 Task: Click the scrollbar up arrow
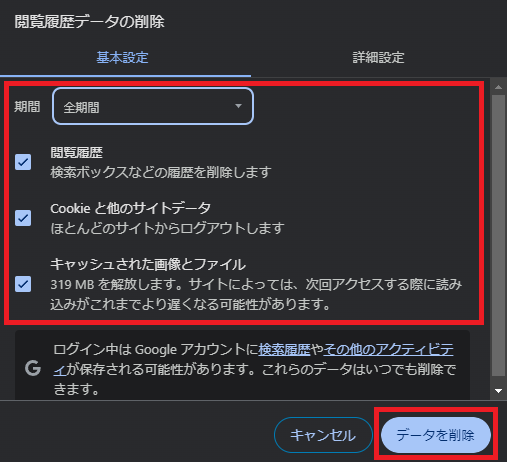point(498,87)
